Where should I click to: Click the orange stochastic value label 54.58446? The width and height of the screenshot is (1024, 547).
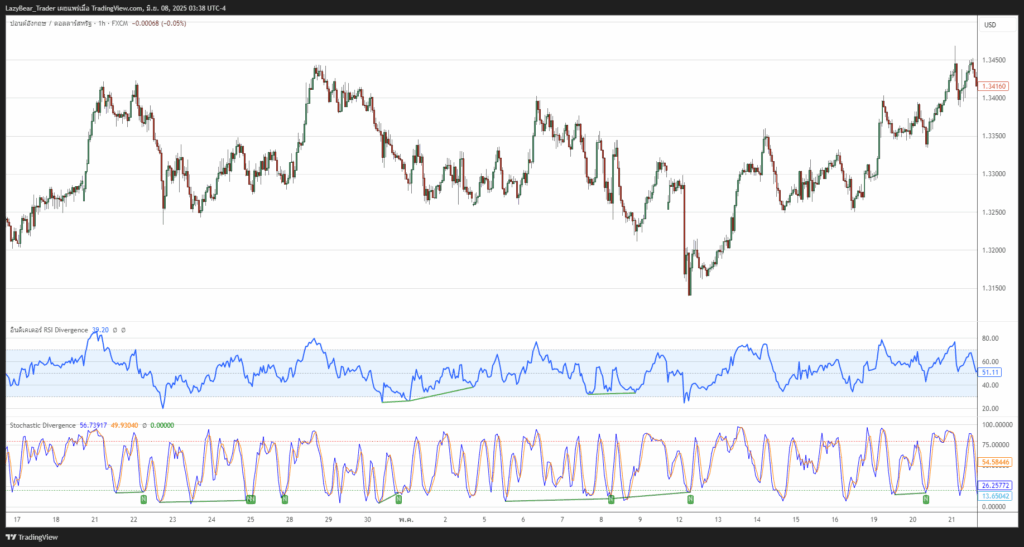[x=996, y=461]
